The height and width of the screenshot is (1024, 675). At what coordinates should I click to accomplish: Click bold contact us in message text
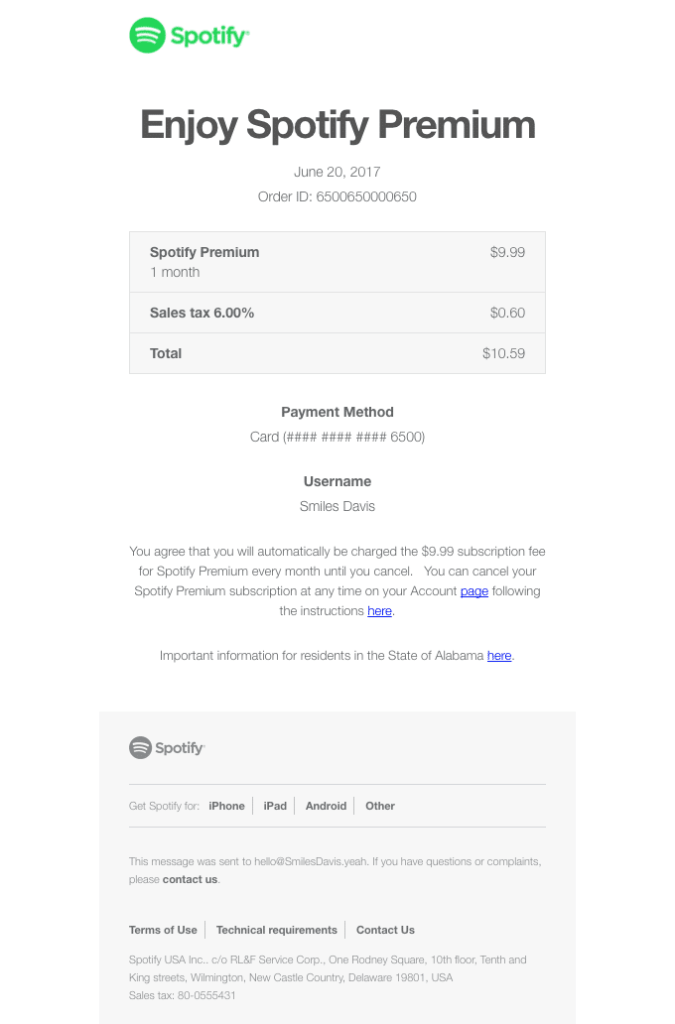190,880
